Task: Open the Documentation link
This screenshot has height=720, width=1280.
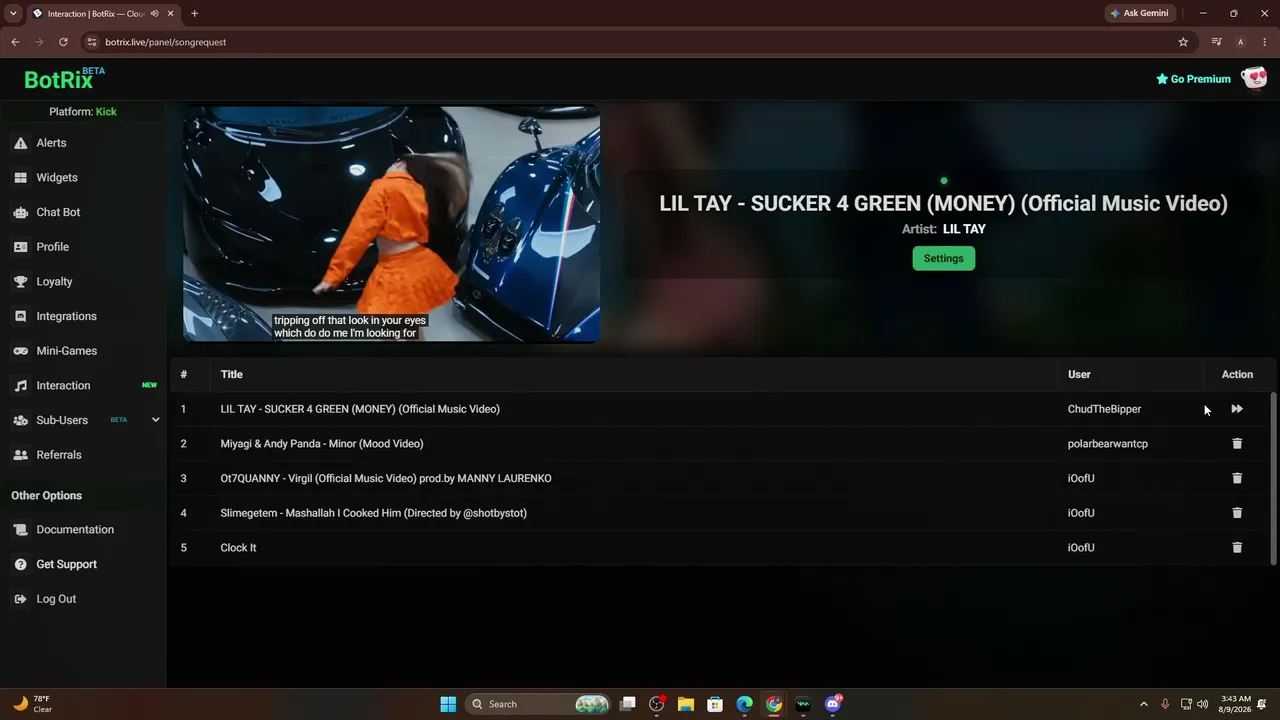Action: (75, 530)
